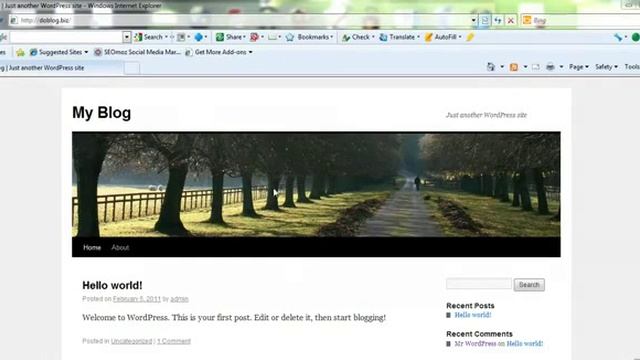Expand the AutoFill dropdown arrow

460,37
